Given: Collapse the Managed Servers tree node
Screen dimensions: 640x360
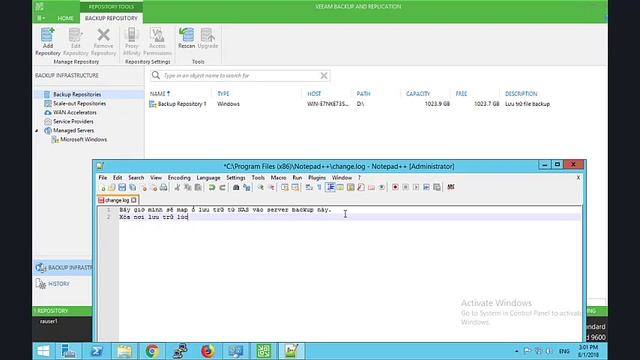Looking at the screenshot, I should 37,131.
